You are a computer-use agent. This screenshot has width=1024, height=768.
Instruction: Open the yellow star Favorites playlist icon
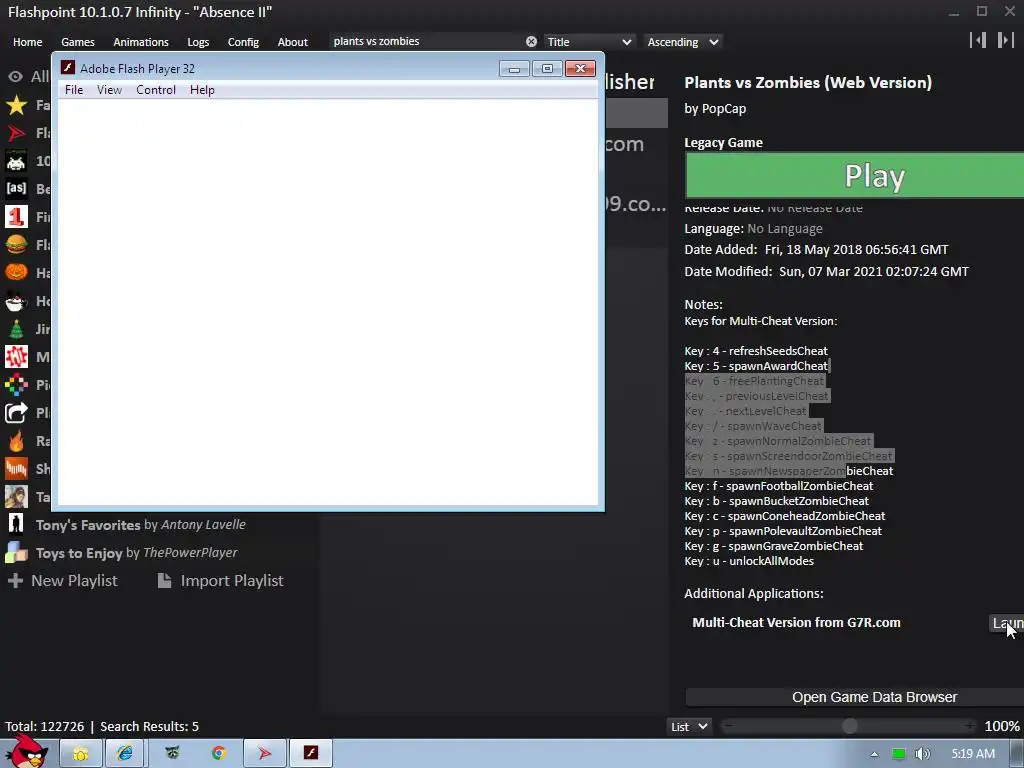pyautogui.click(x=16, y=105)
